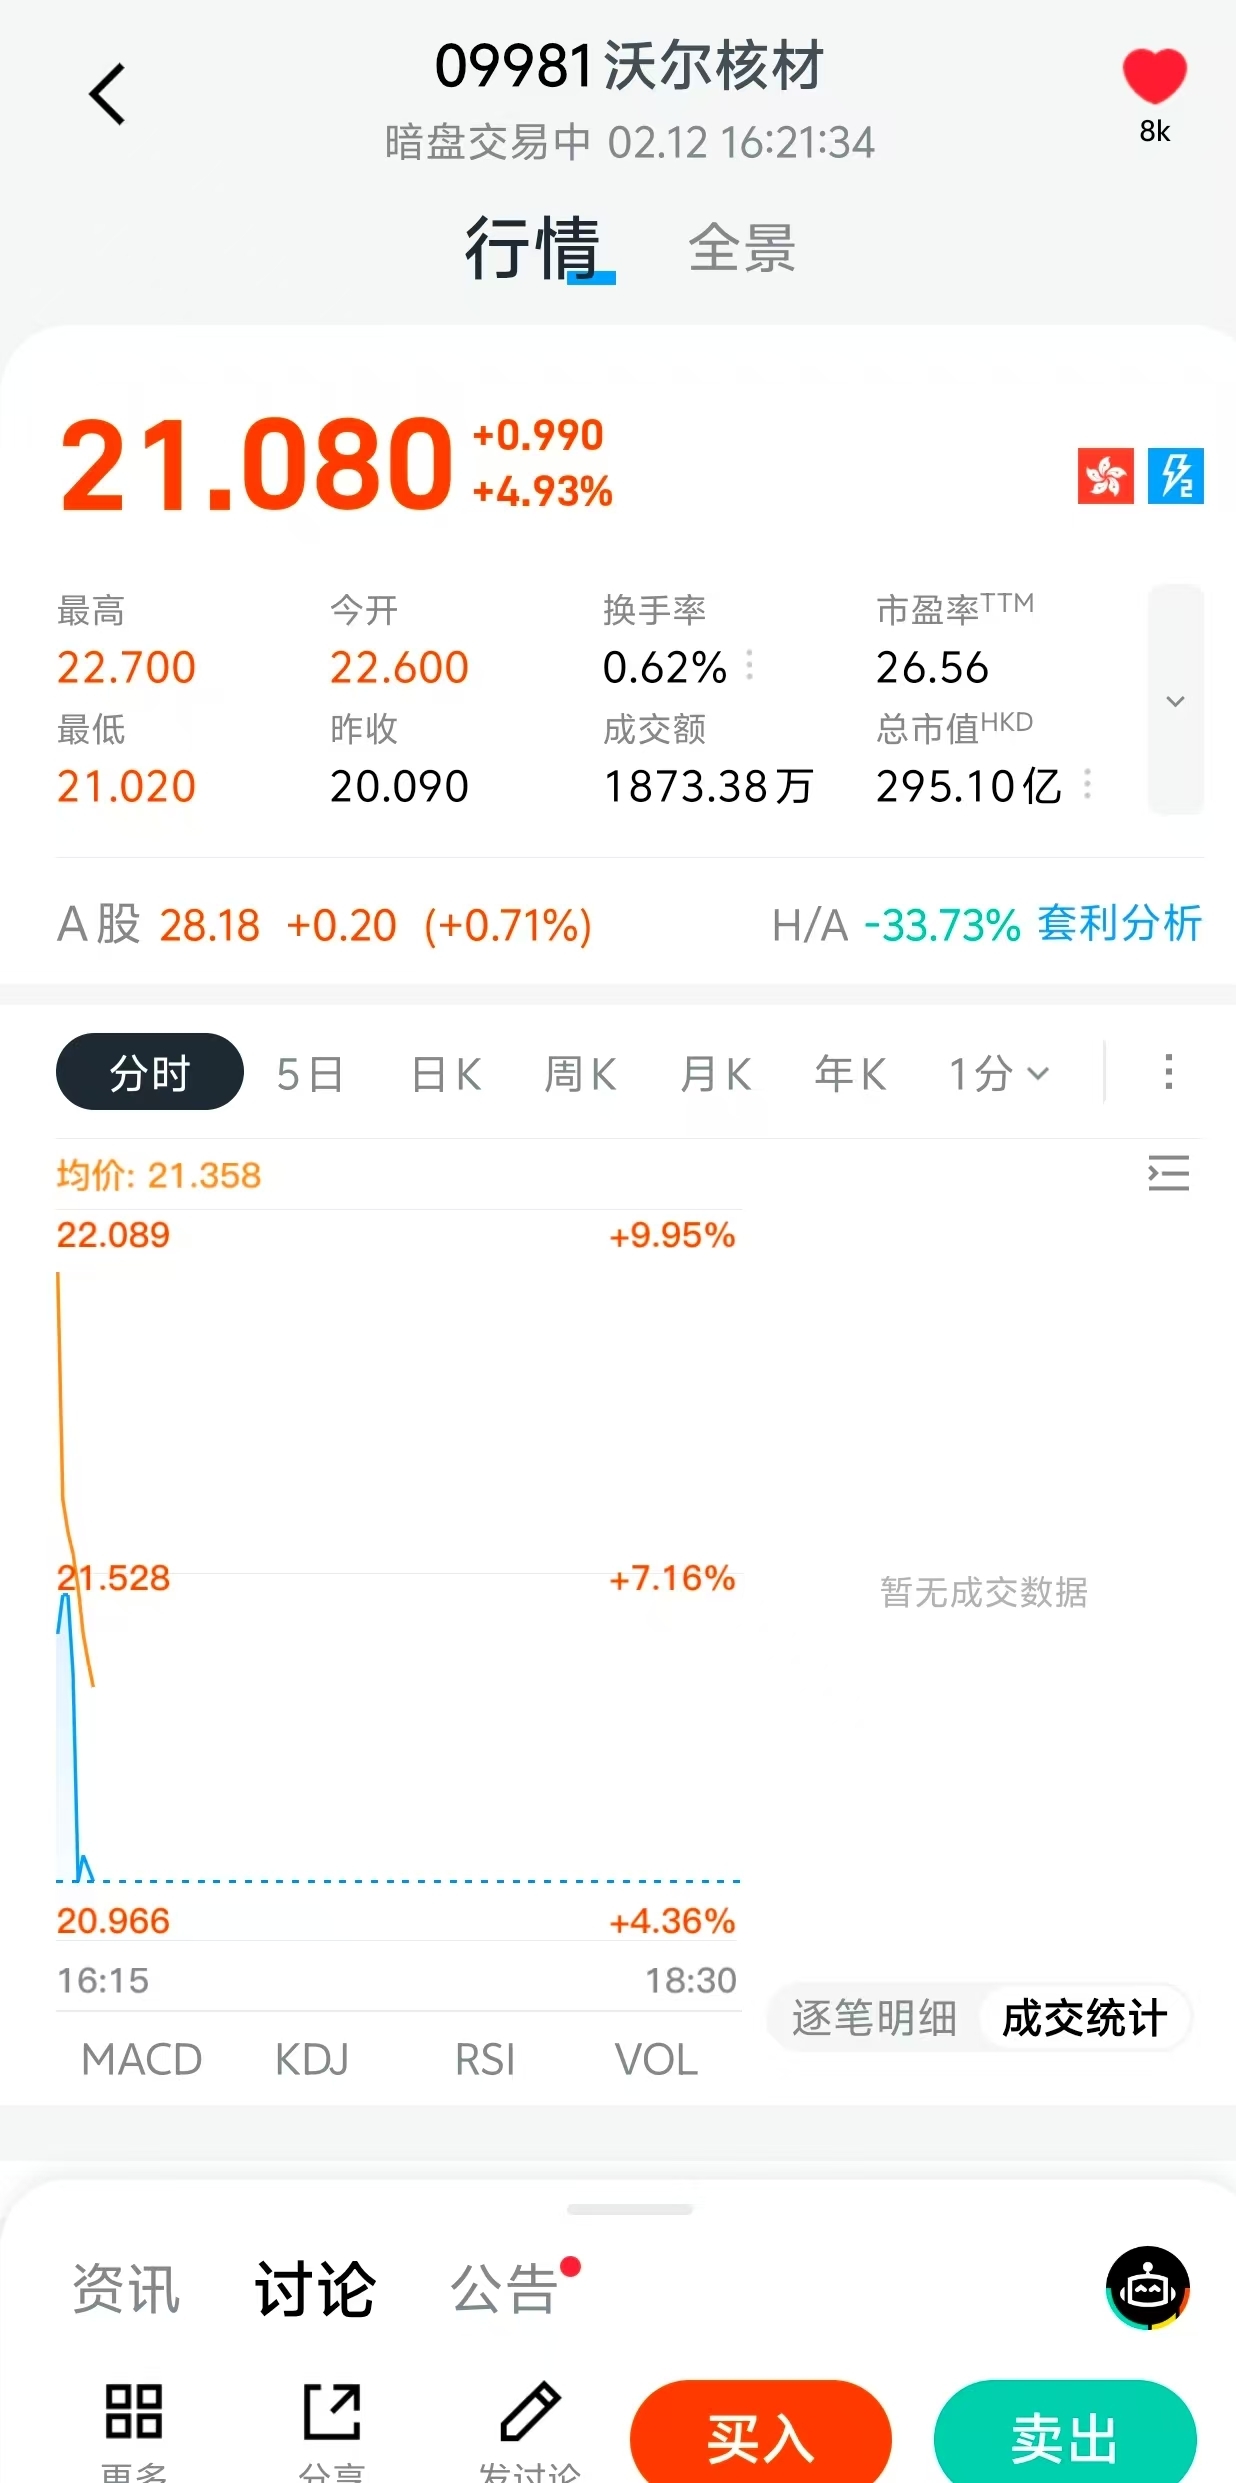
Task: Select the 日K chart tab
Action: pyautogui.click(x=446, y=1074)
